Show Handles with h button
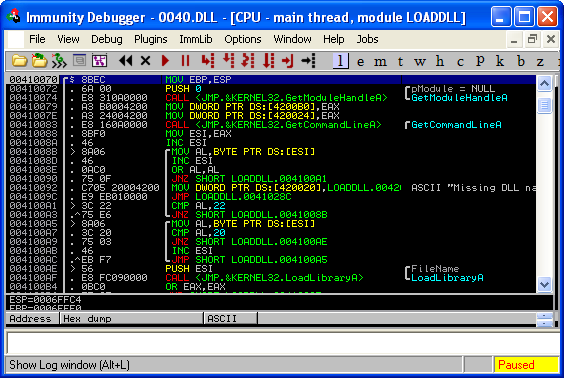 pos(440,61)
